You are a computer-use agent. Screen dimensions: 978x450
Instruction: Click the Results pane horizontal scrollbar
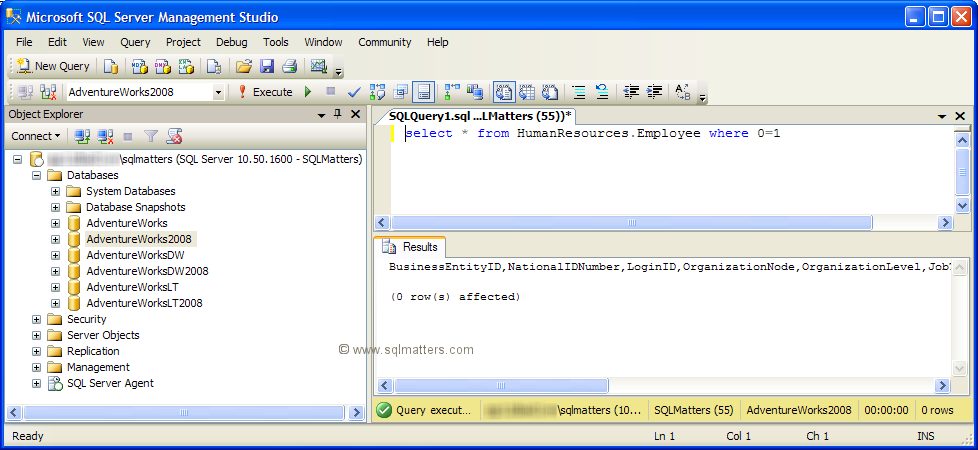(x=501, y=386)
